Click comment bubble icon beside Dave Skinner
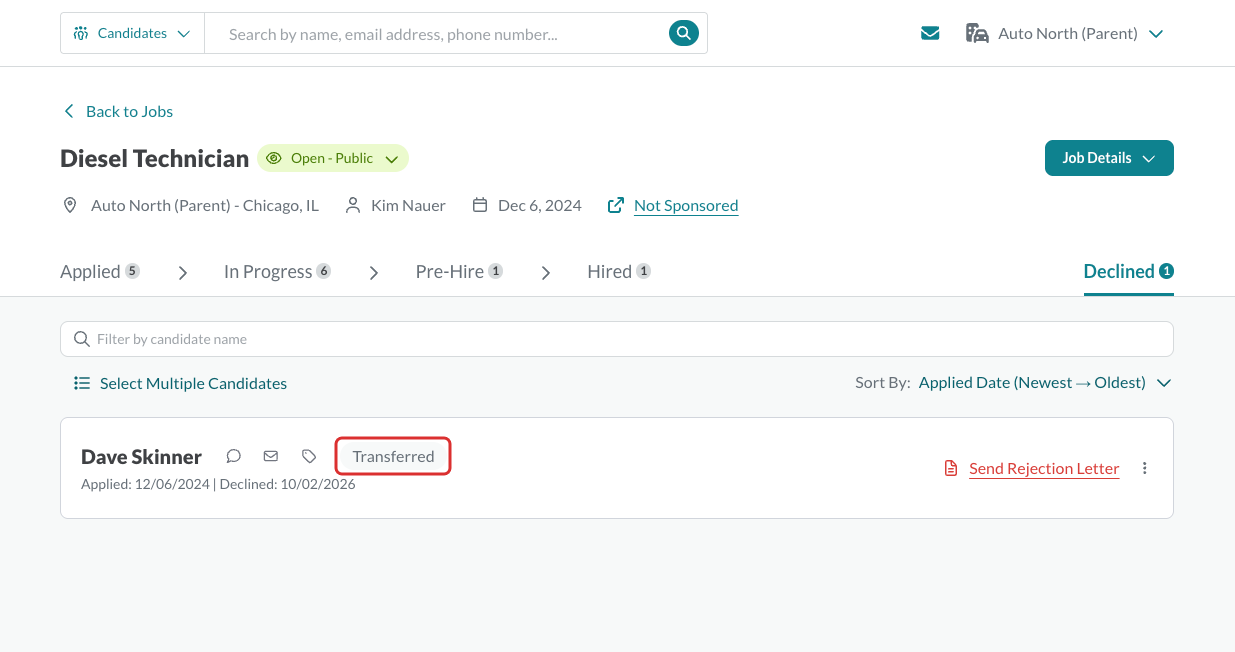 (x=234, y=456)
